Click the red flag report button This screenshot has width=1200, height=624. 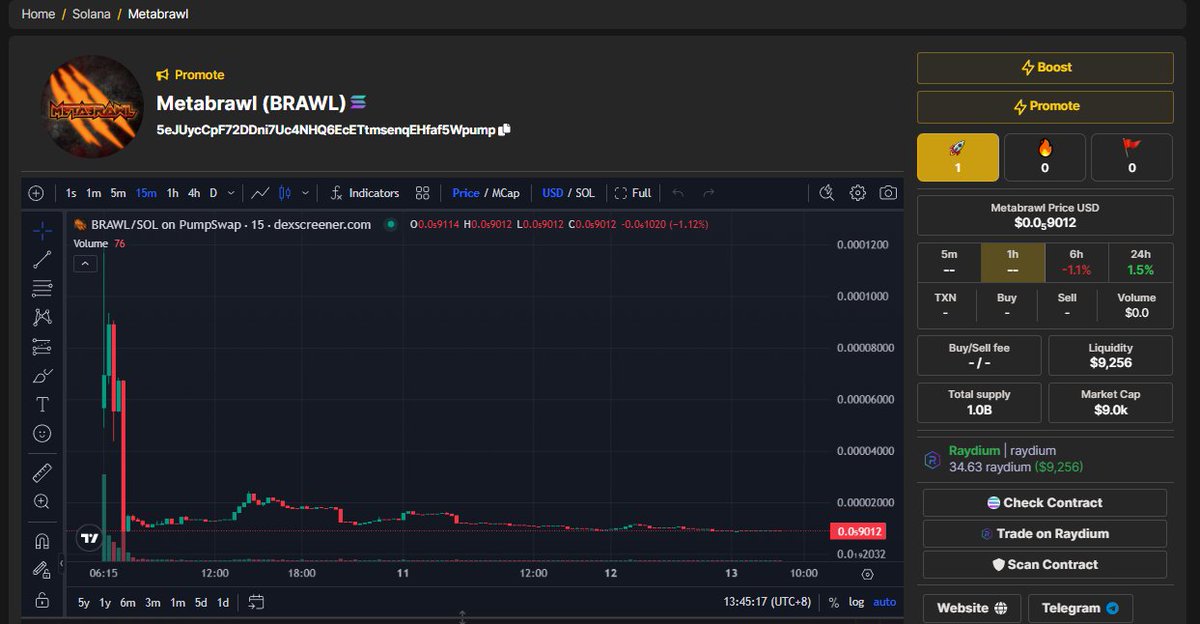pyautogui.click(x=1132, y=157)
